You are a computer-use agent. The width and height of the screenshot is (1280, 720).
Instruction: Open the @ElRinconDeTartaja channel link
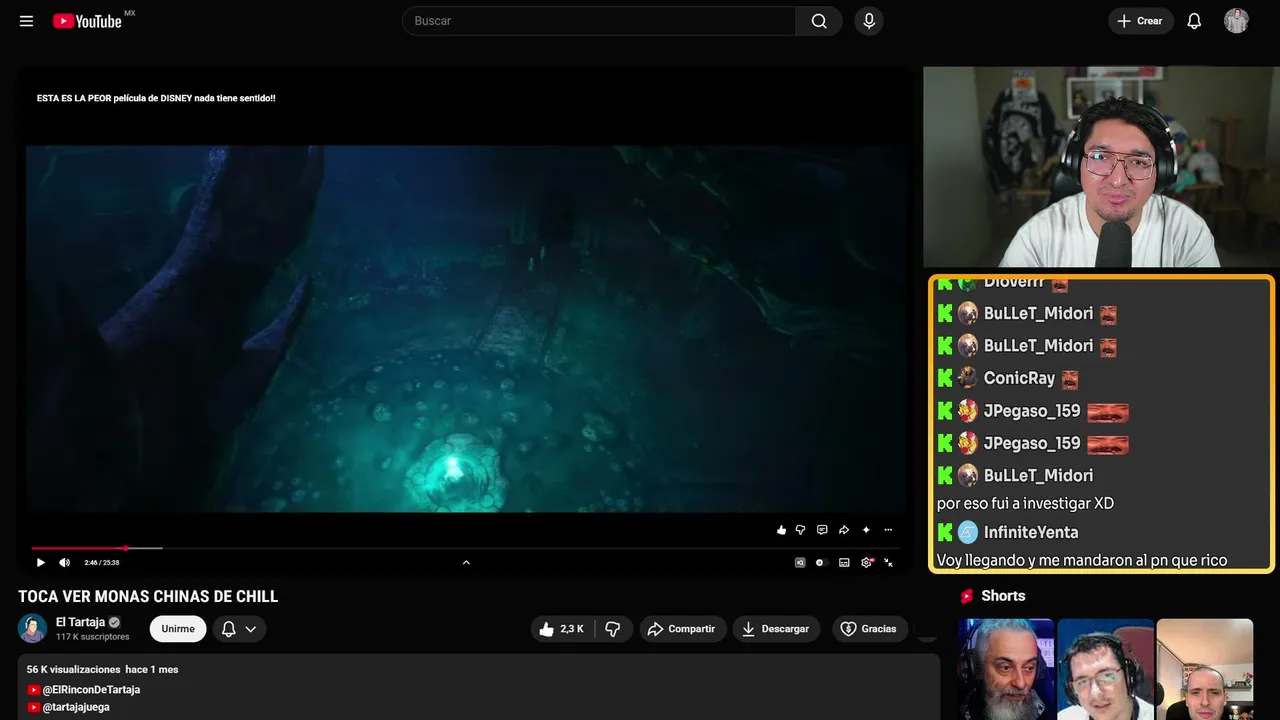(91, 689)
